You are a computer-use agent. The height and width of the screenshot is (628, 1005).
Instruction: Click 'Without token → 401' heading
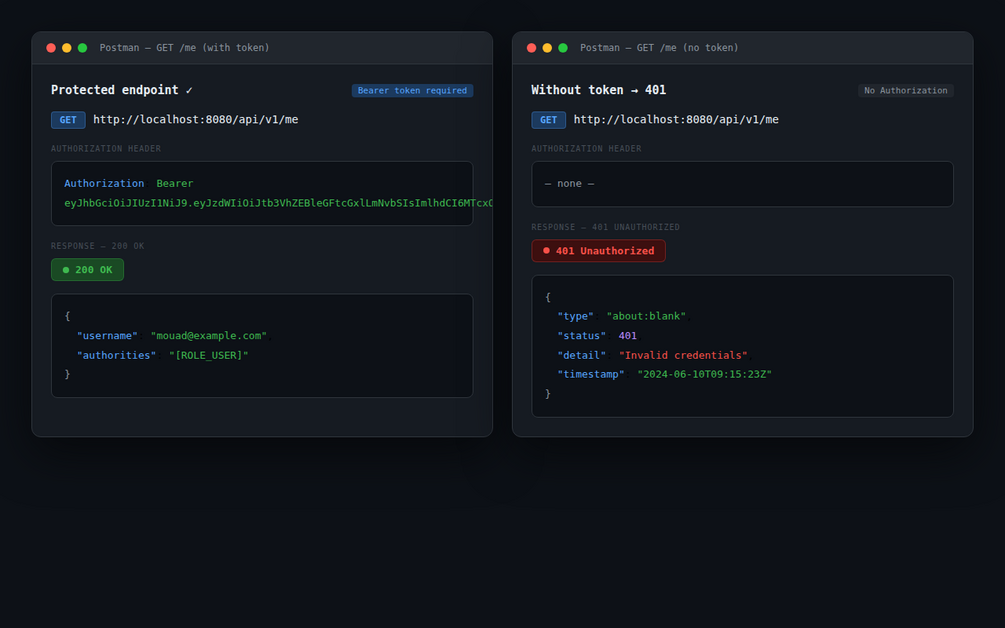click(x=599, y=90)
